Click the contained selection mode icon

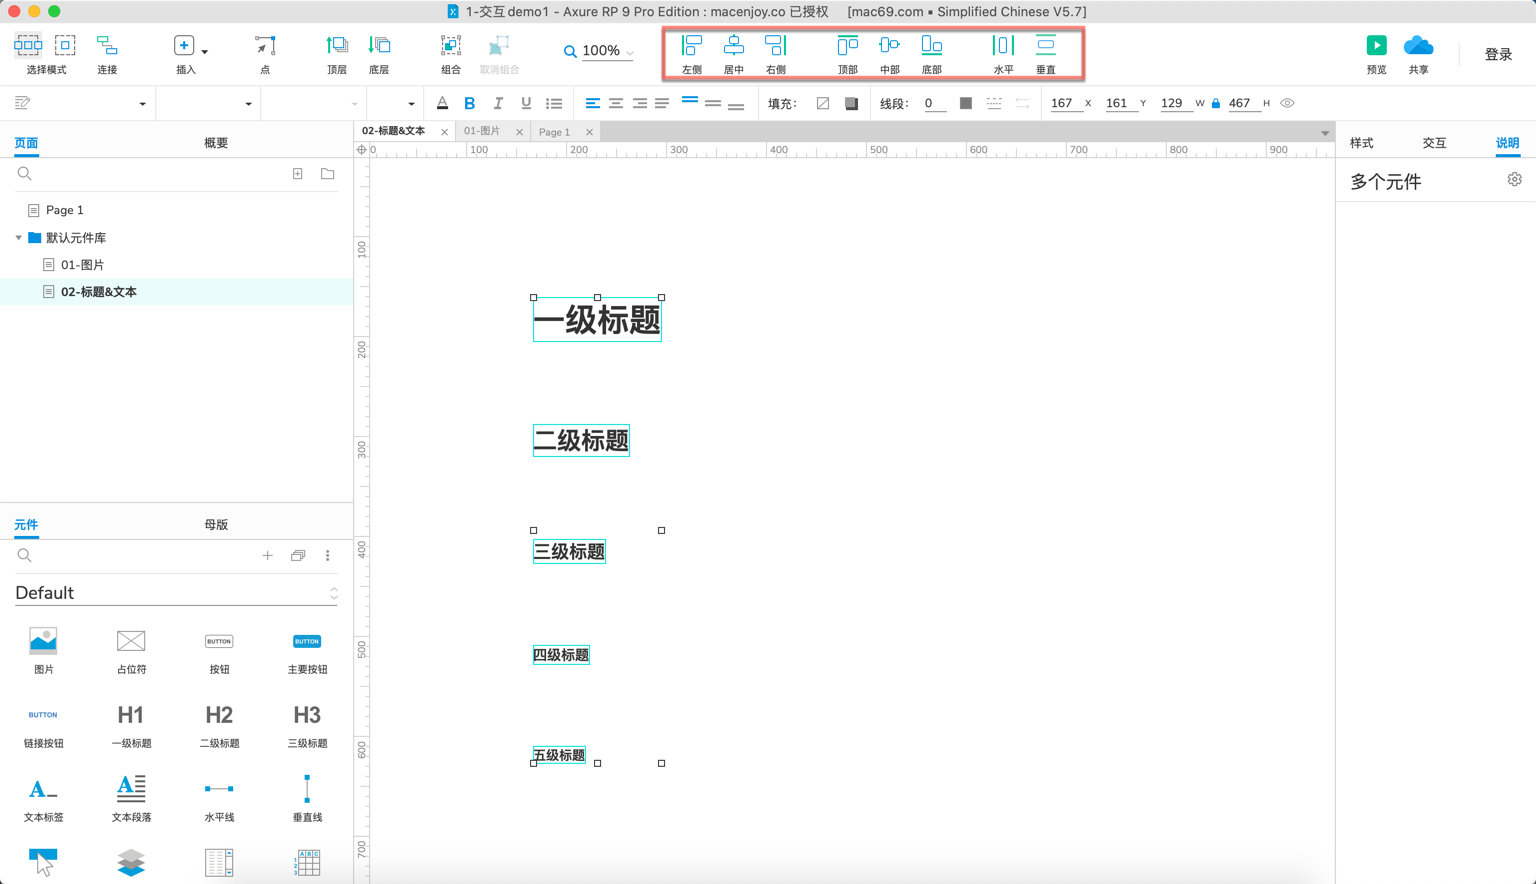[65, 45]
